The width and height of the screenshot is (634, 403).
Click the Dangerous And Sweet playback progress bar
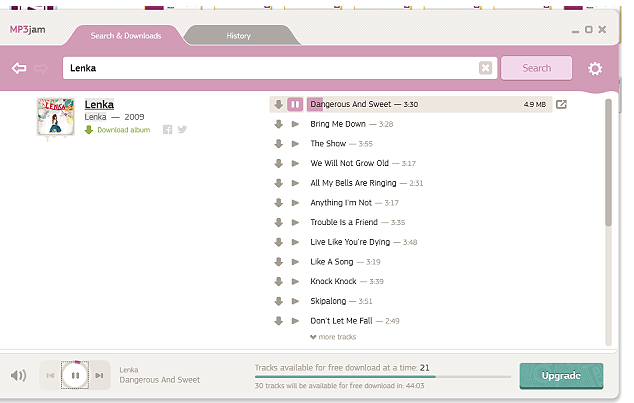coord(429,104)
